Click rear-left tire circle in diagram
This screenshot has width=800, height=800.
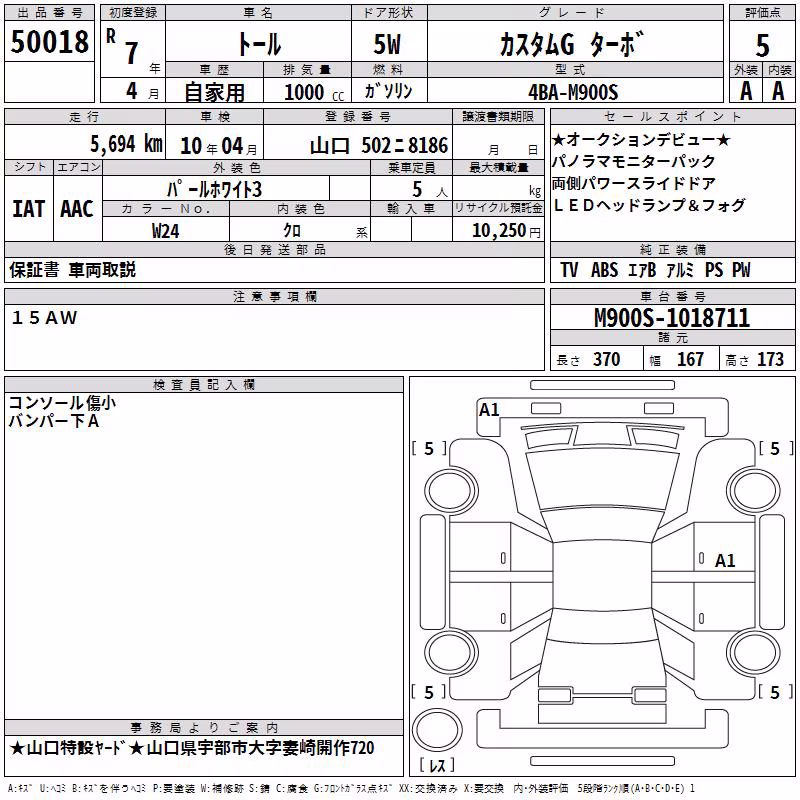click(451, 653)
